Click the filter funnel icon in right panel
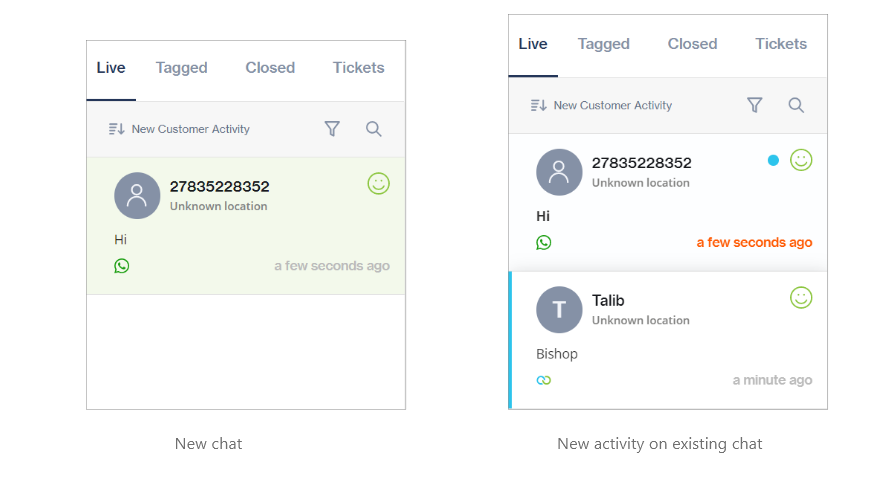Screen dimensions: 890x482 pos(755,105)
